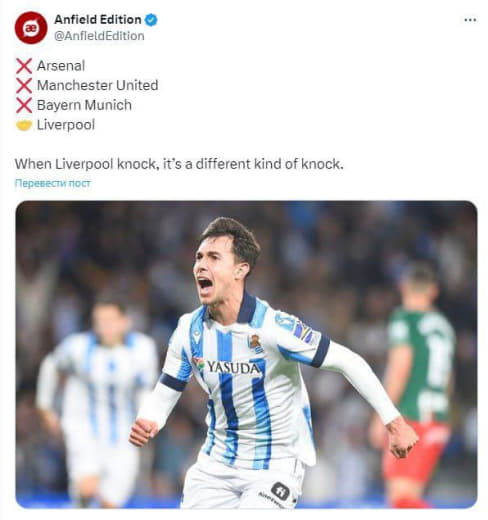Image resolution: width=488 pixels, height=520 pixels.
Task: Click the 'Manchester United' text line
Action: pyautogui.click(x=98, y=85)
